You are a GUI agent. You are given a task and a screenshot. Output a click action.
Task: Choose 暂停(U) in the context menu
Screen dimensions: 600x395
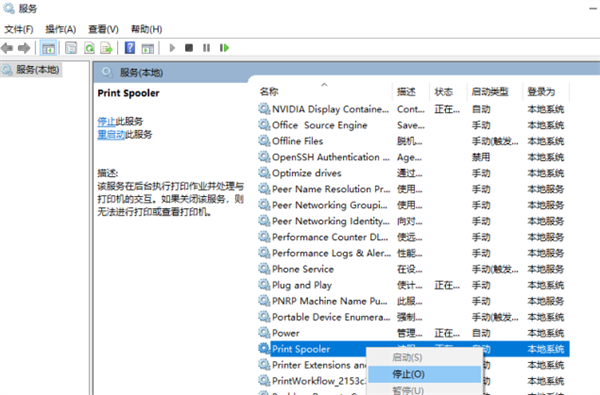tap(424, 390)
